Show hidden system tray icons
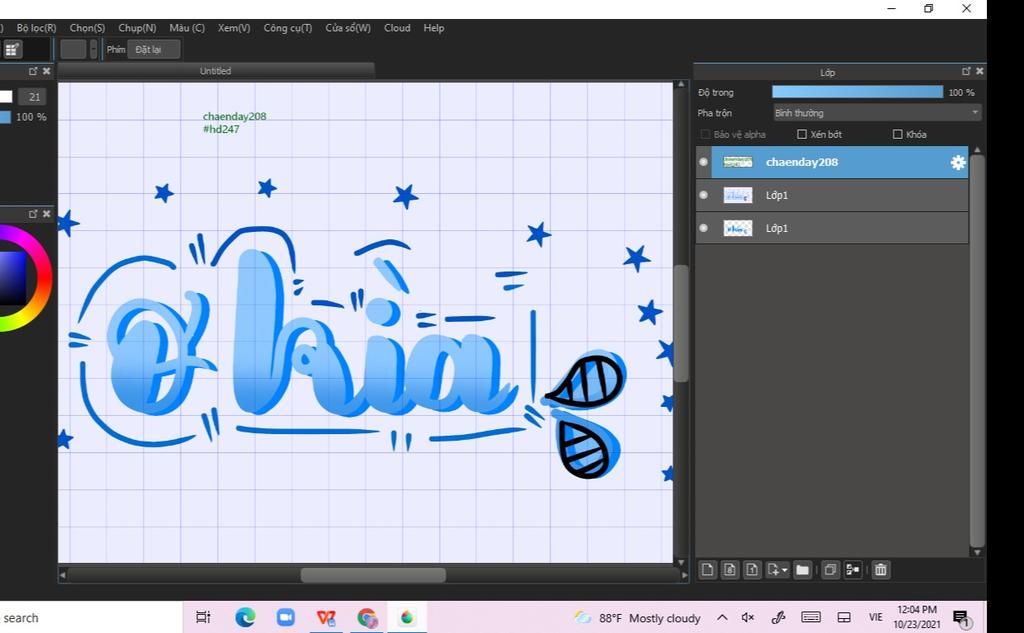The width and height of the screenshot is (1024, 633). coord(722,617)
